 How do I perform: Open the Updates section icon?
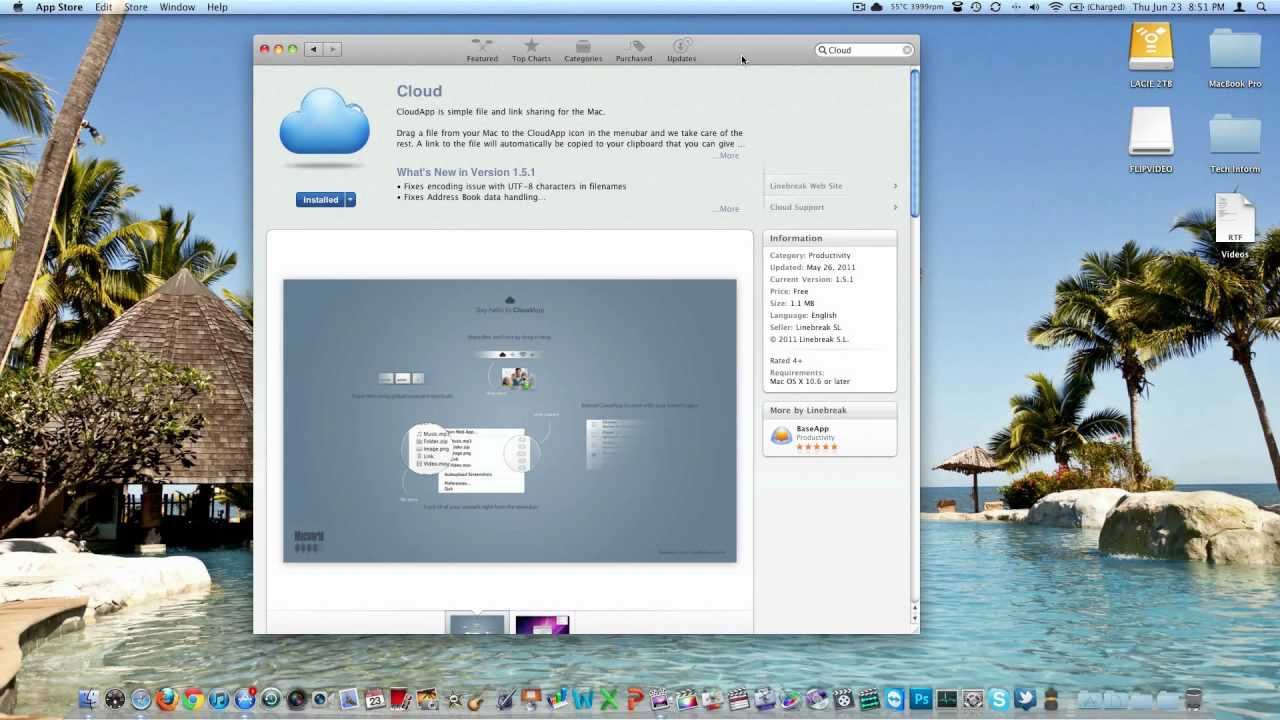682,51
